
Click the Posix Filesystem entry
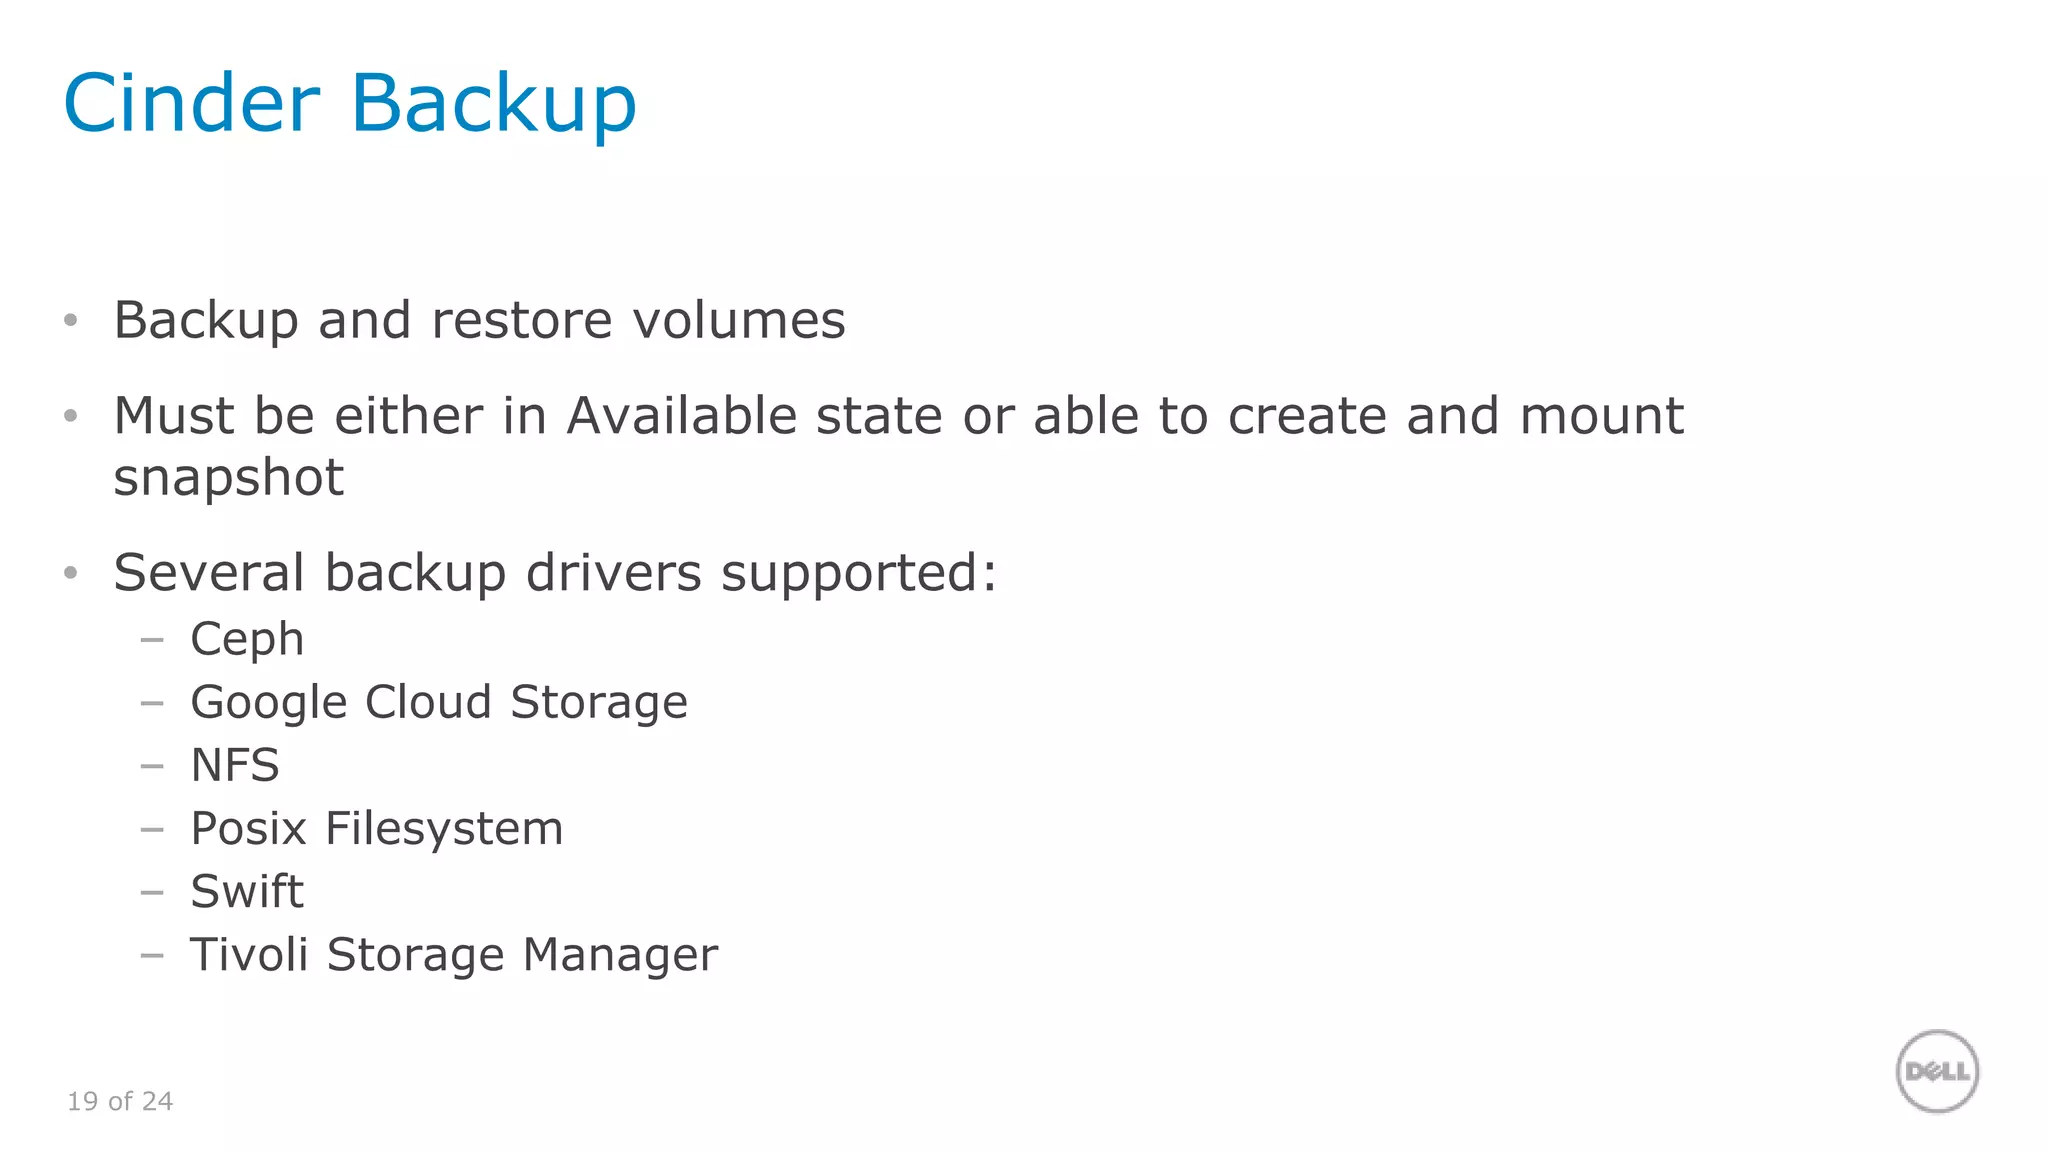(377, 829)
